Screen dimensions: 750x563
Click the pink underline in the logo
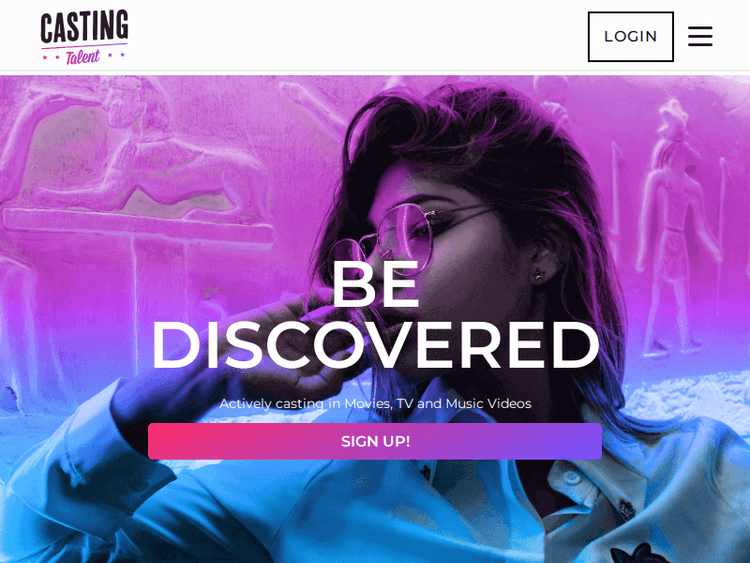[x=84, y=46]
